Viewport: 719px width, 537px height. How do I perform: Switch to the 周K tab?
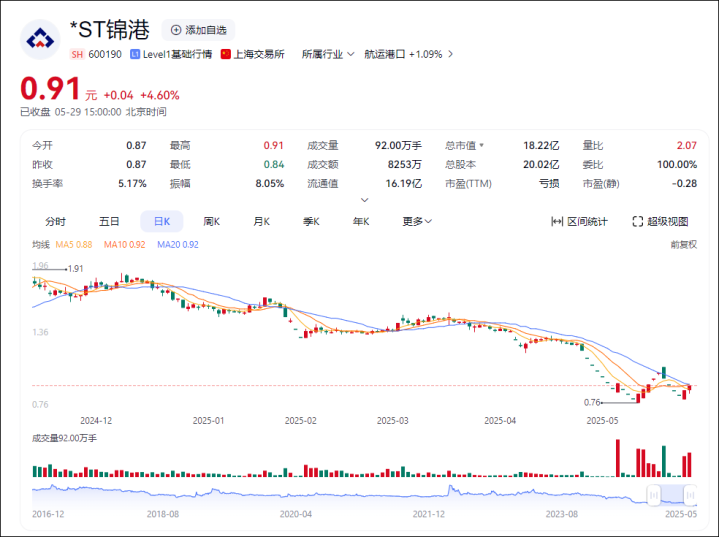[211, 222]
